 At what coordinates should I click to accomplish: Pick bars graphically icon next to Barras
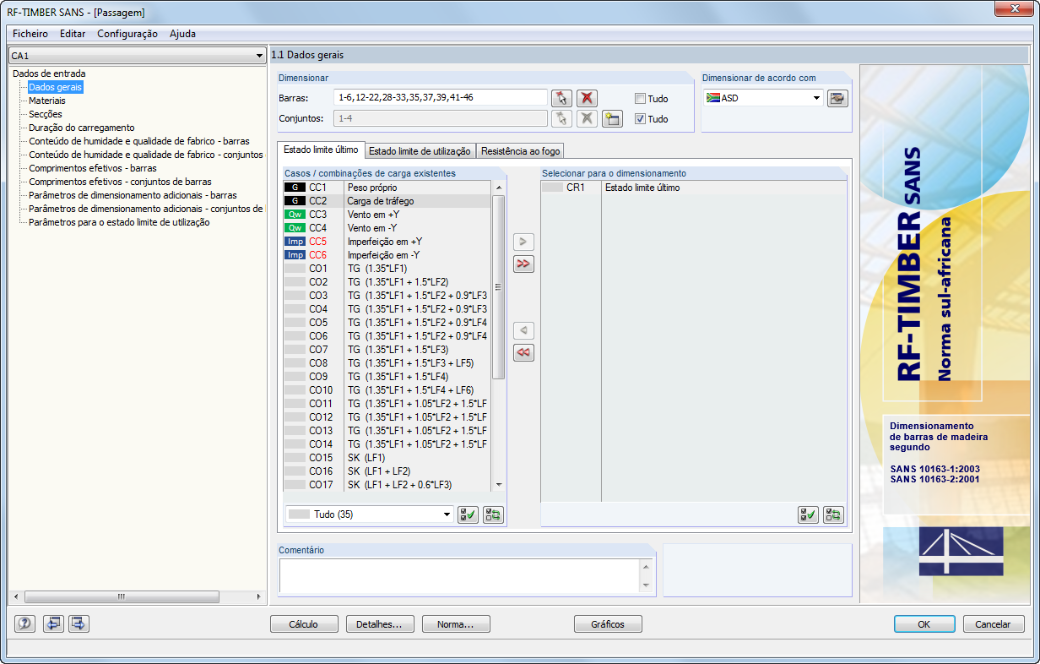point(561,98)
